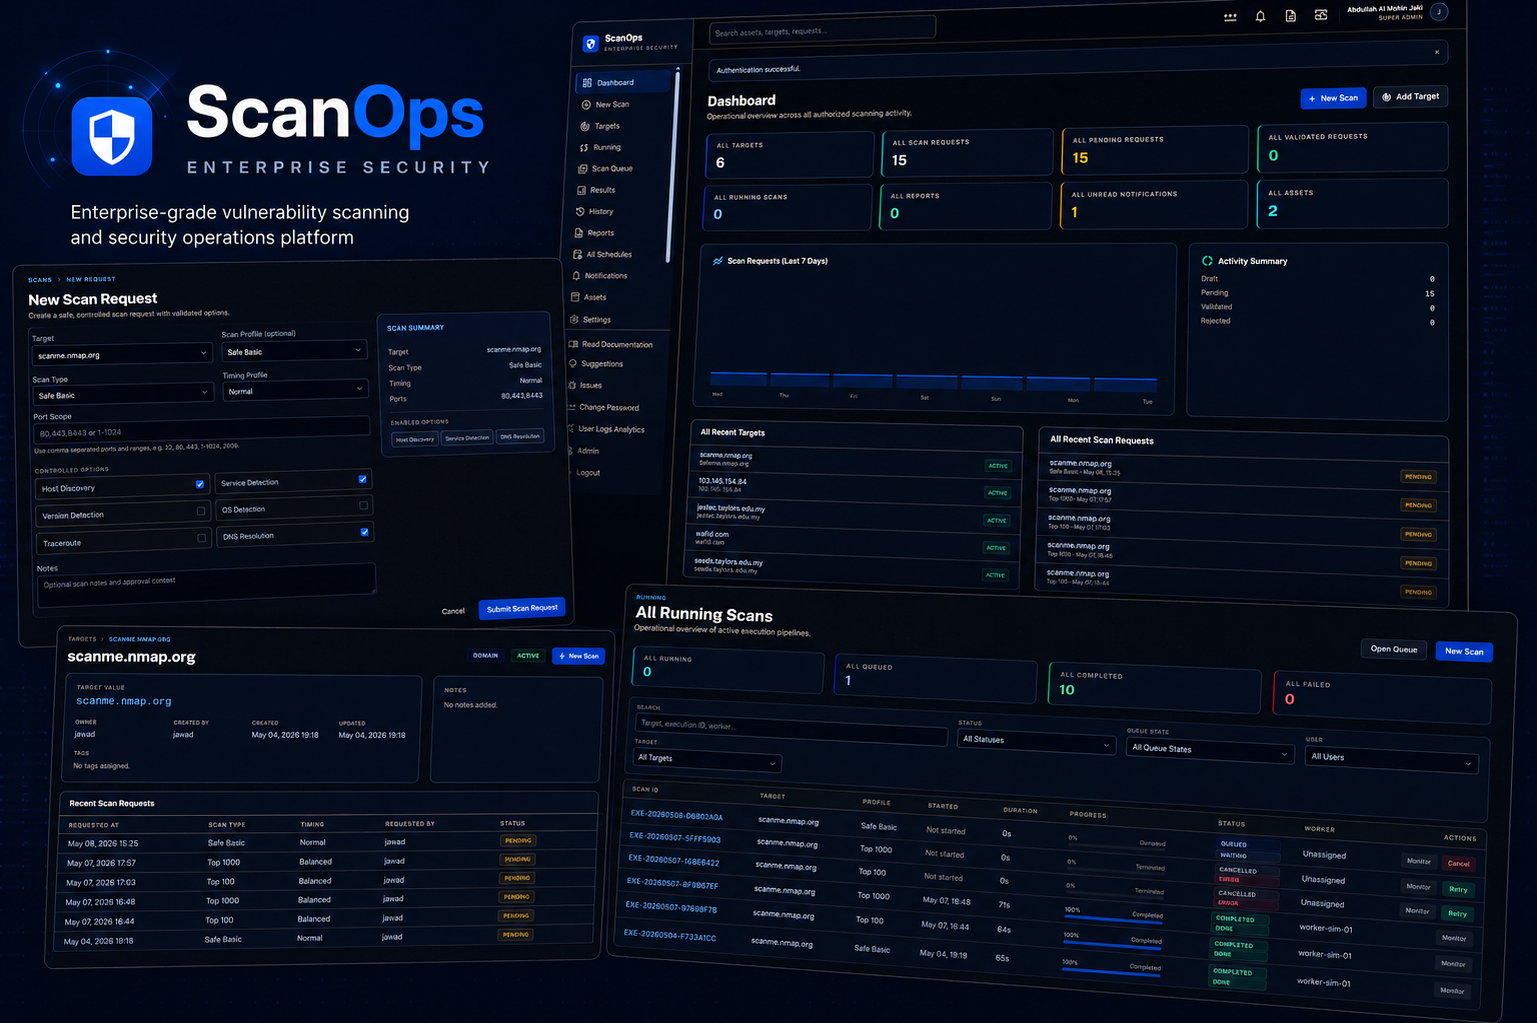Click the Reports document icon in sidebar
This screenshot has height=1023, width=1537.
pos(579,232)
